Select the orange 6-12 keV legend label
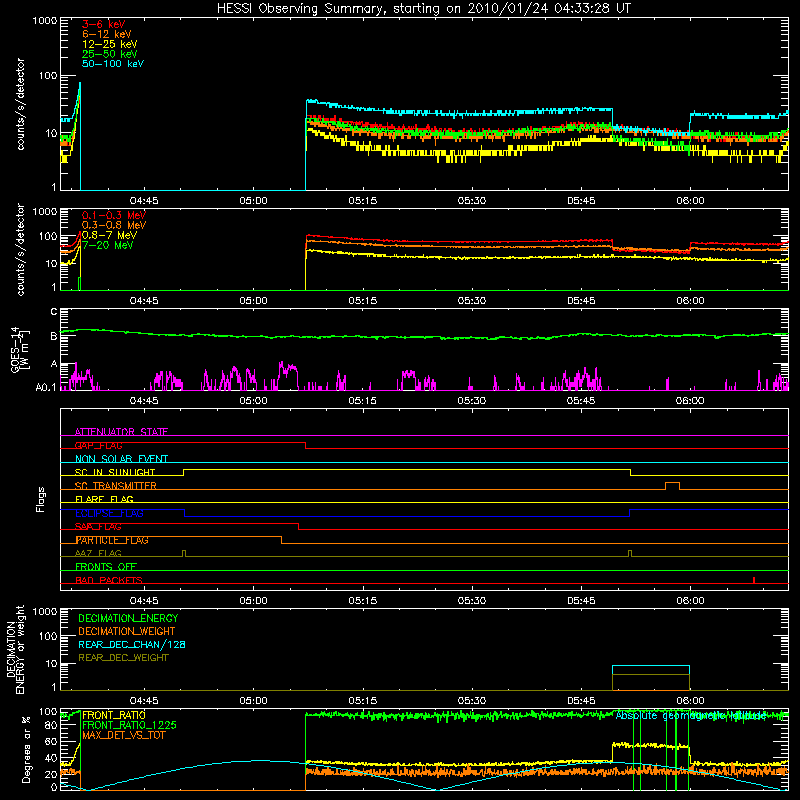Viewport: 800px width, 800px height. pos(106,34)
